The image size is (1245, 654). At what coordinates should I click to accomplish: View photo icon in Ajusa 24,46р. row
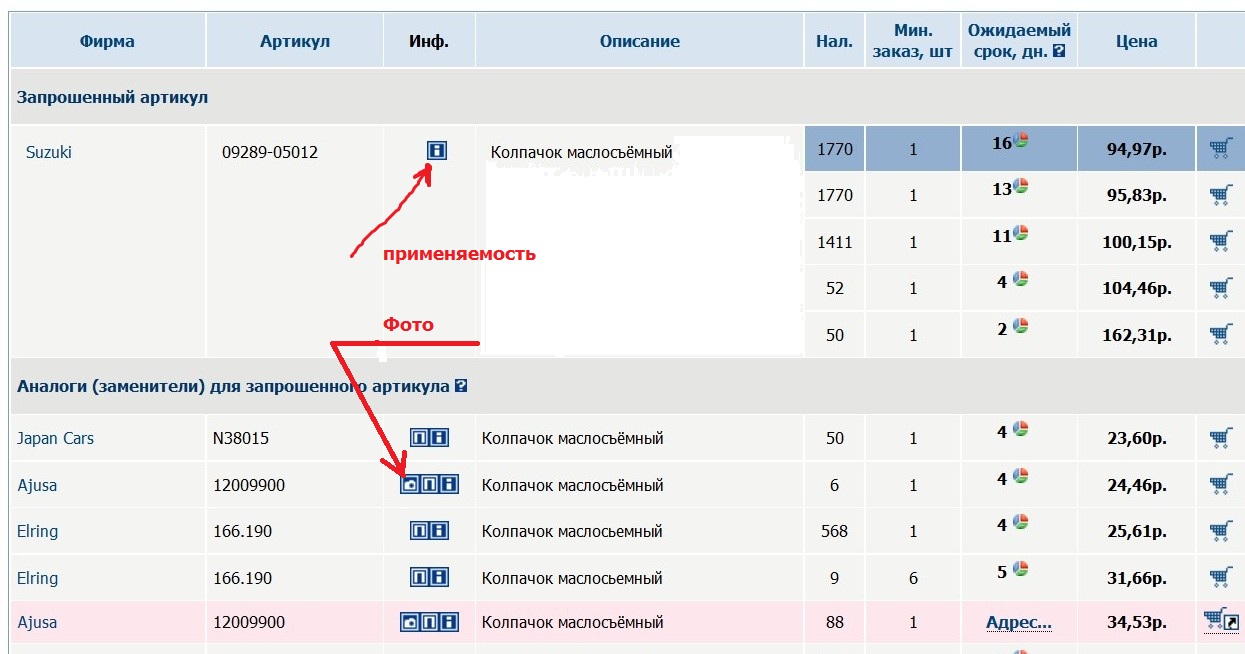(409, 485)
